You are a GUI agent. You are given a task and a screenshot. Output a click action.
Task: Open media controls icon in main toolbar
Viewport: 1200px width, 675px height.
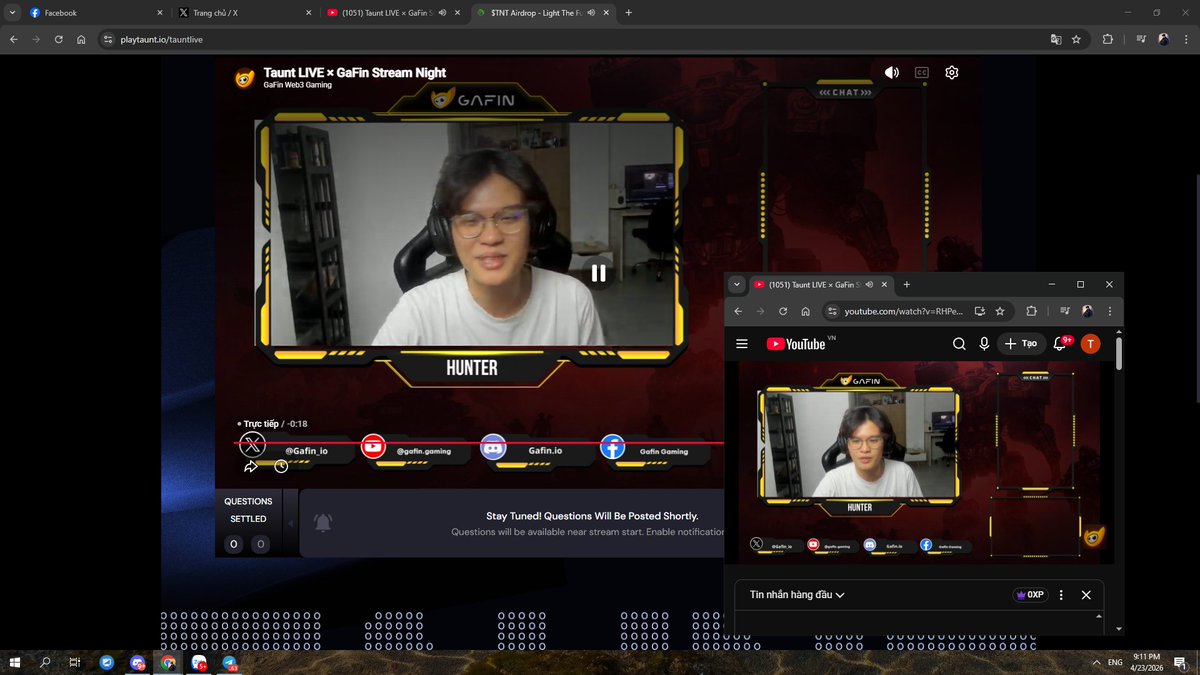(x=1141, y=39)
